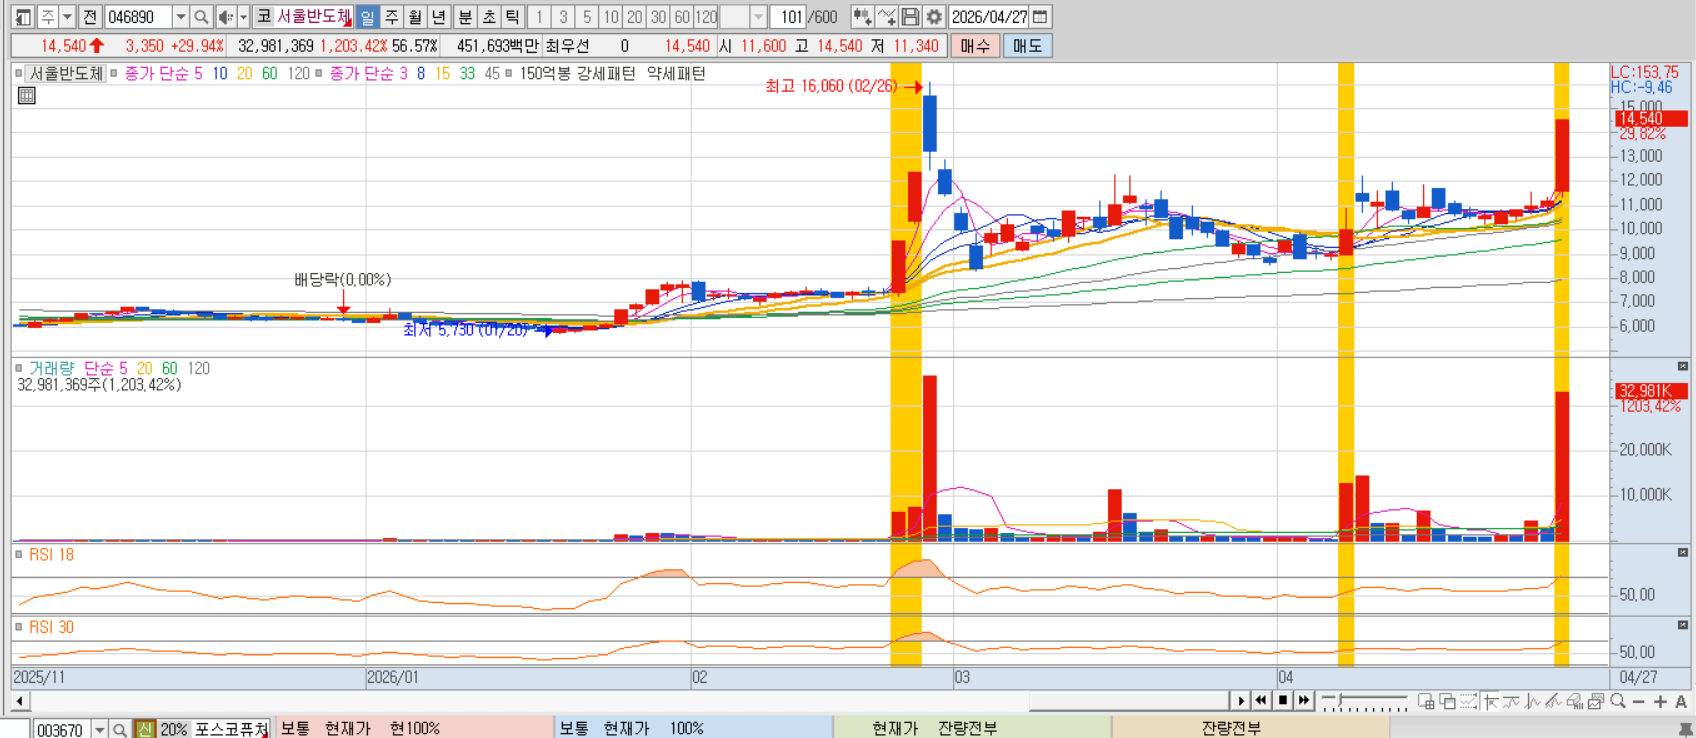Open the stock search magnifier icon
The height and width of the screenshot is (738, 1696).
[201, 17]
